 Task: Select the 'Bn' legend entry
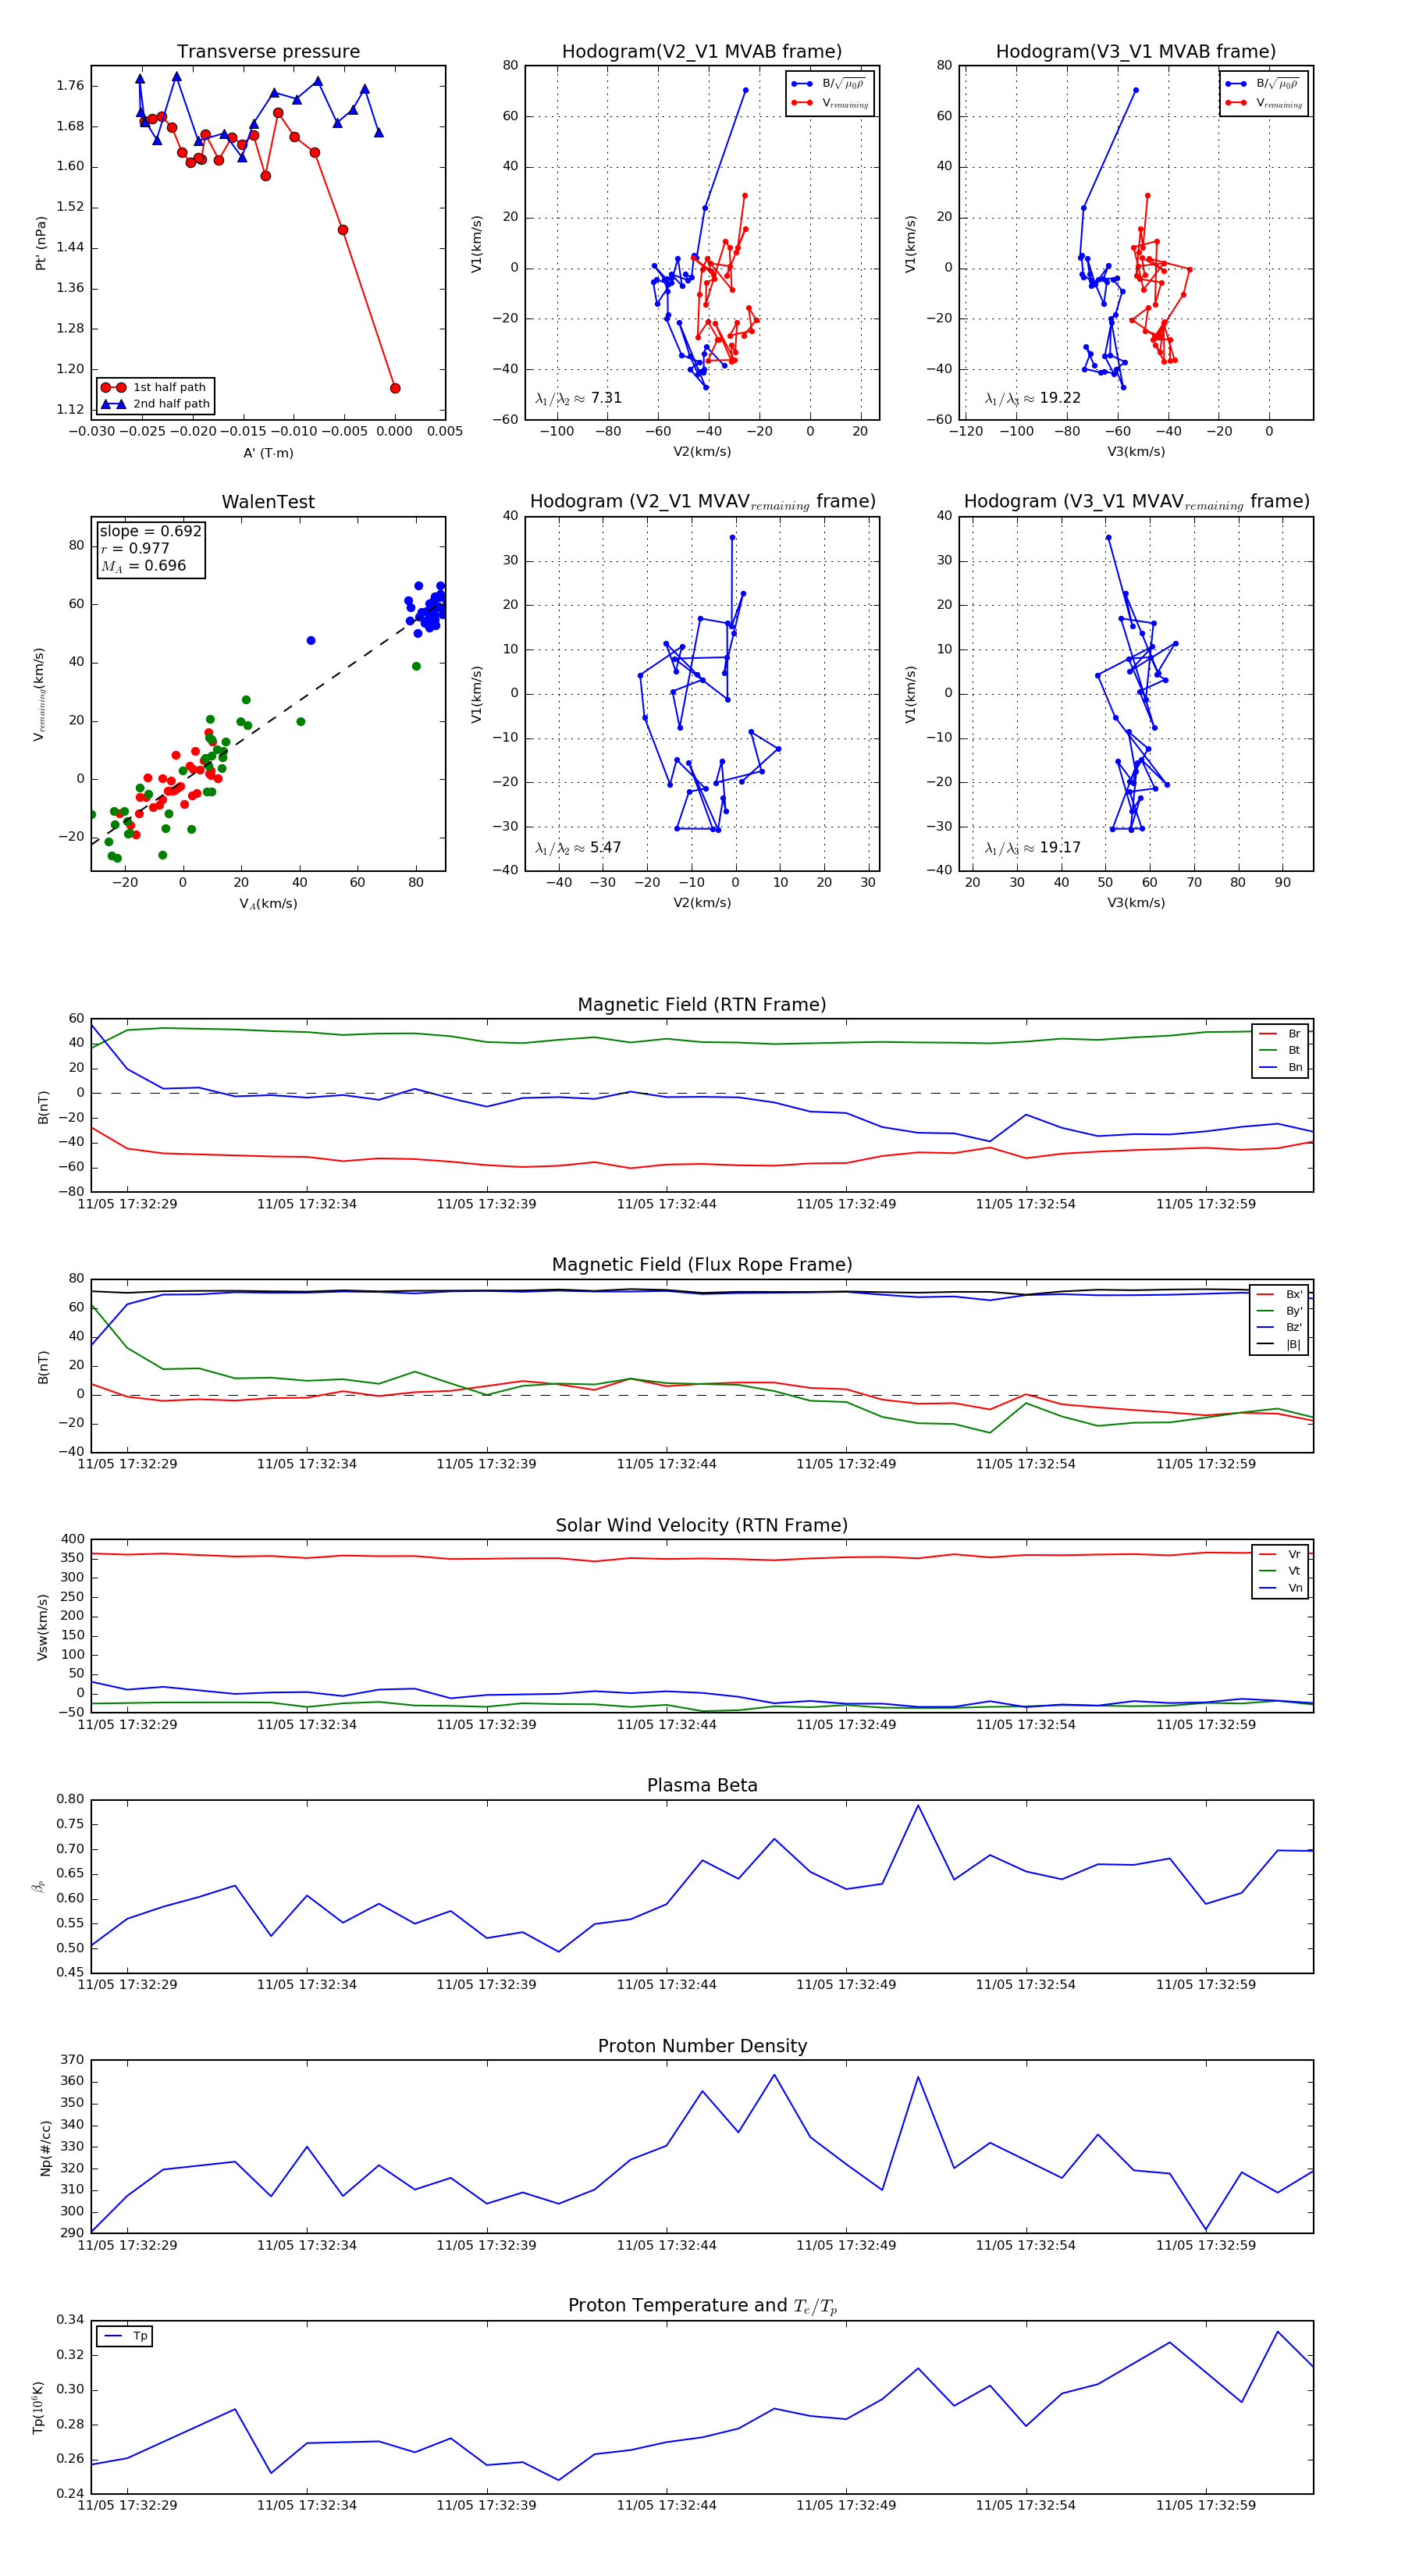pos(1280,1067)
